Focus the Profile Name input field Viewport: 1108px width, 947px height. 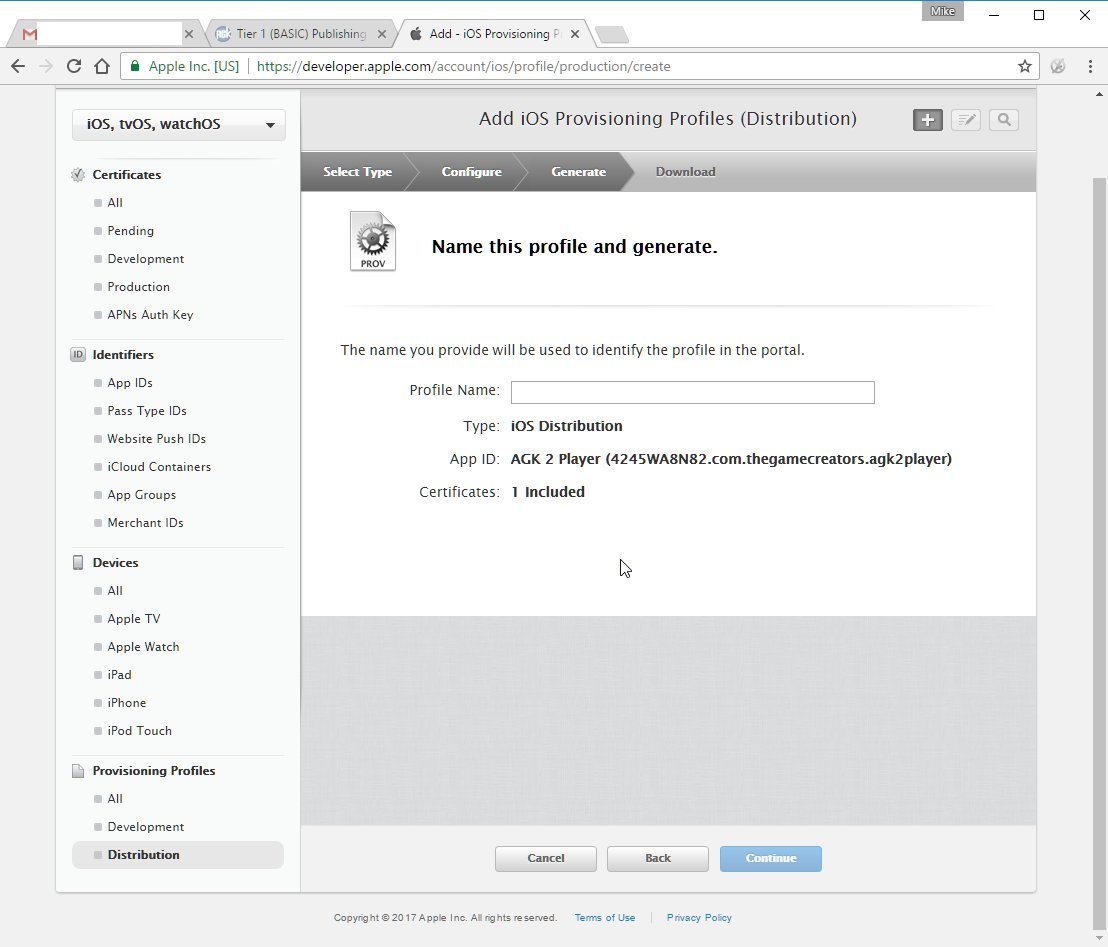coord(692,392)
